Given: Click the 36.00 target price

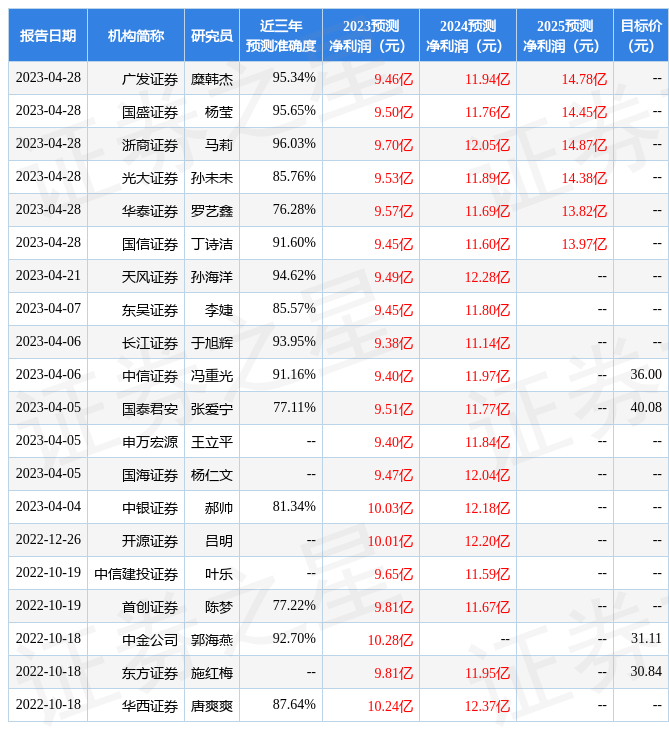Looking at the screenshot, I should click(646, 374).
